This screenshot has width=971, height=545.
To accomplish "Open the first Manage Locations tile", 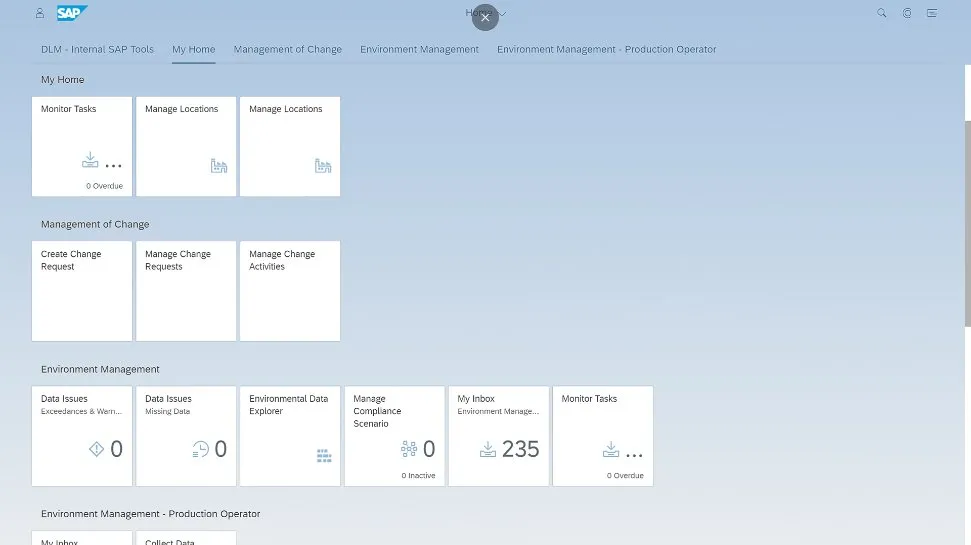I will [186, 146].
